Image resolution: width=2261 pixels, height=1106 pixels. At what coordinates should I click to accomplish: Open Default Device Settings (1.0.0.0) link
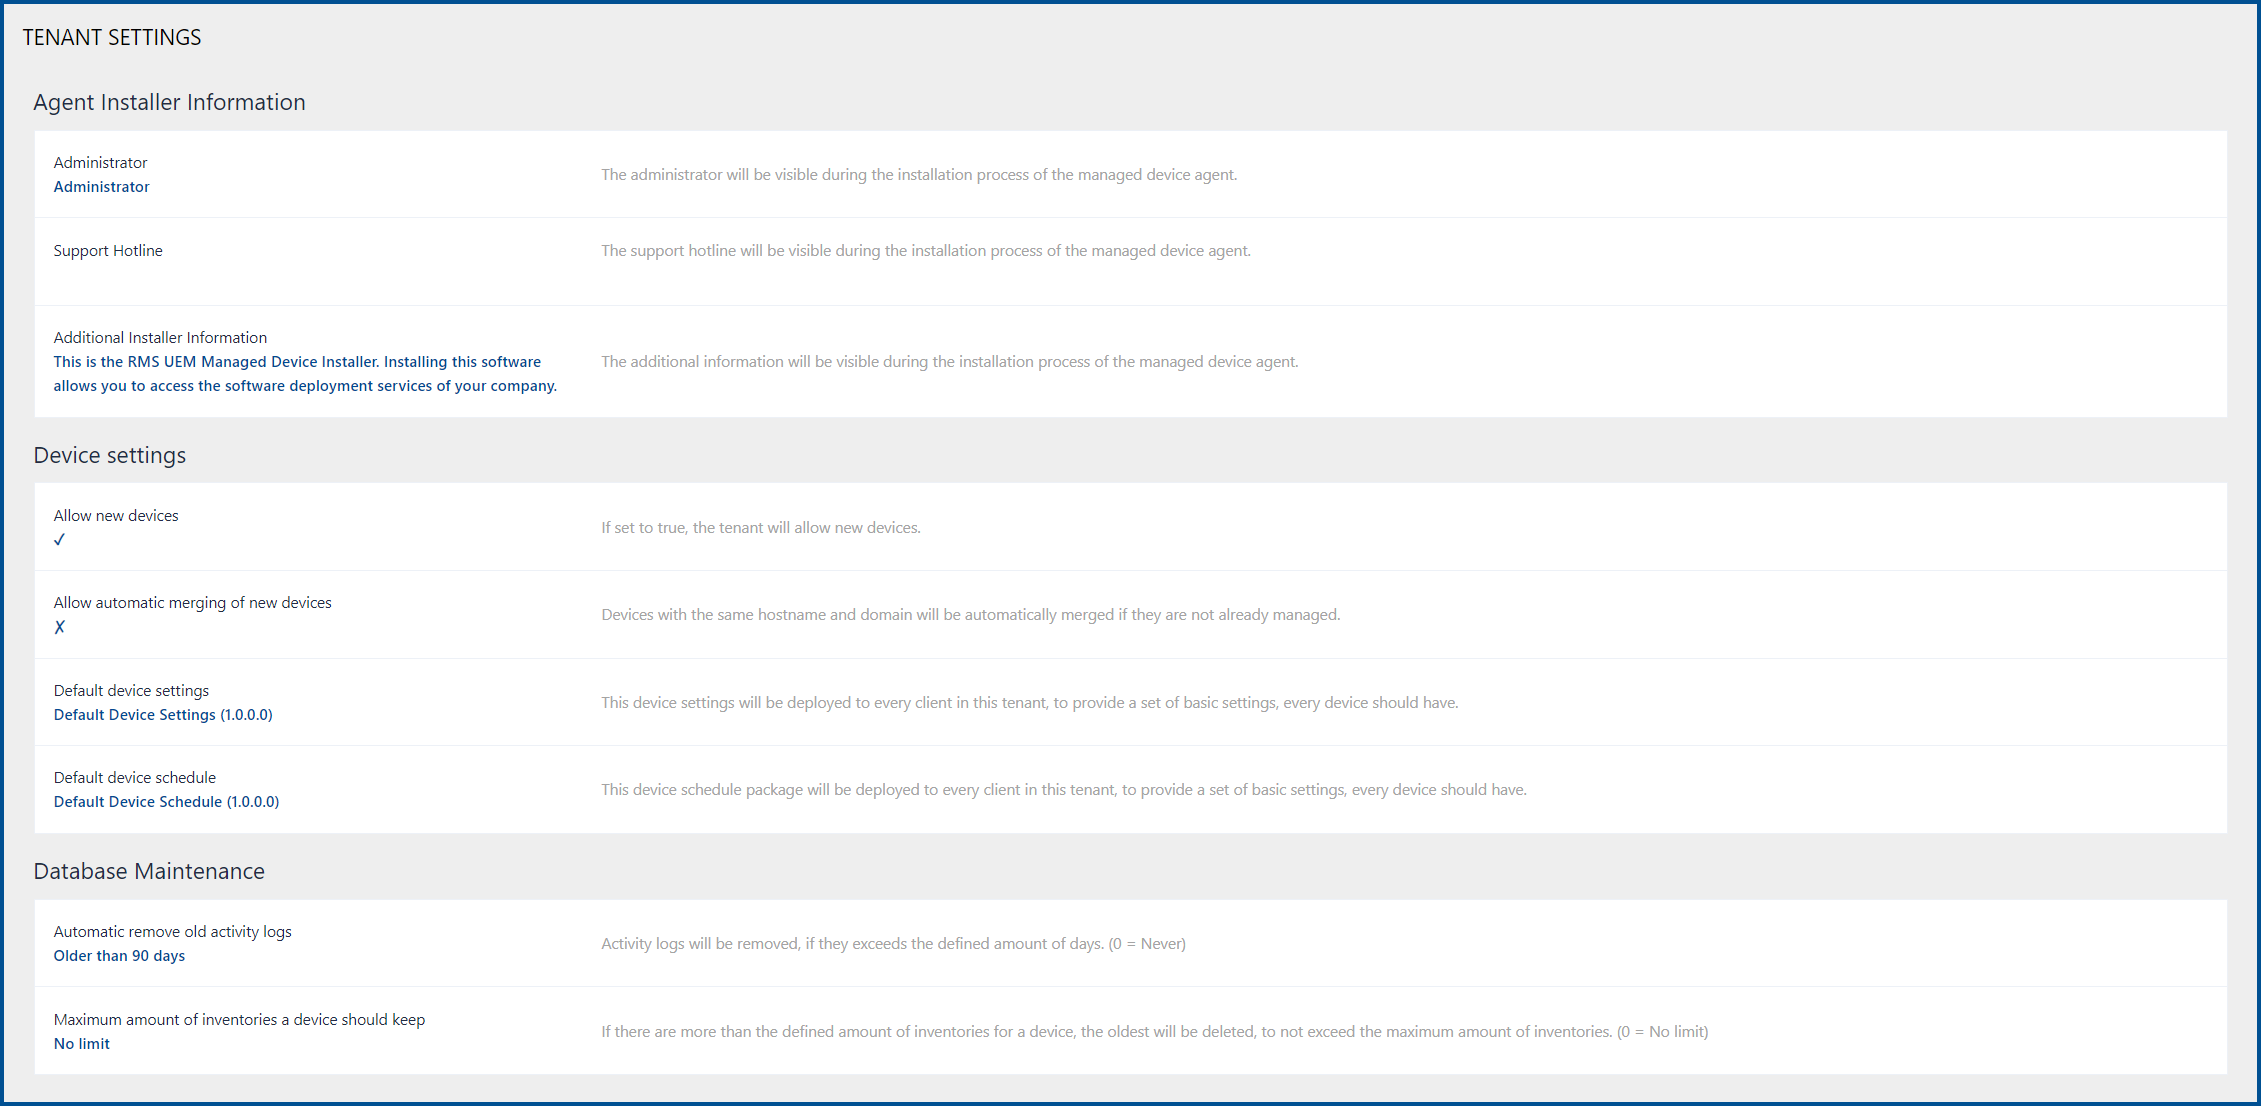point(163,715)
